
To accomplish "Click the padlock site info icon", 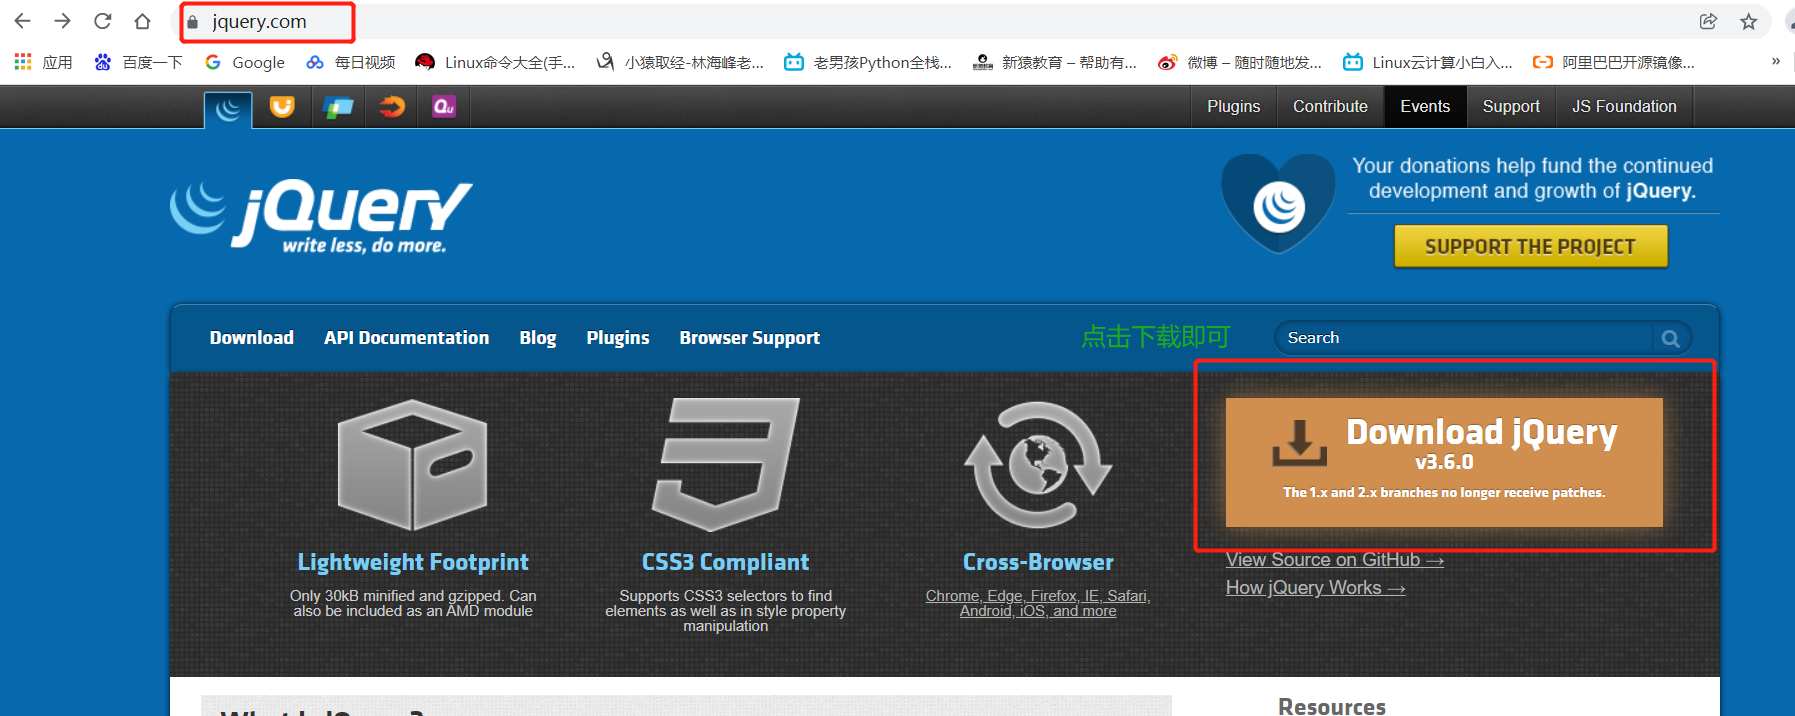I will [193, 22].
